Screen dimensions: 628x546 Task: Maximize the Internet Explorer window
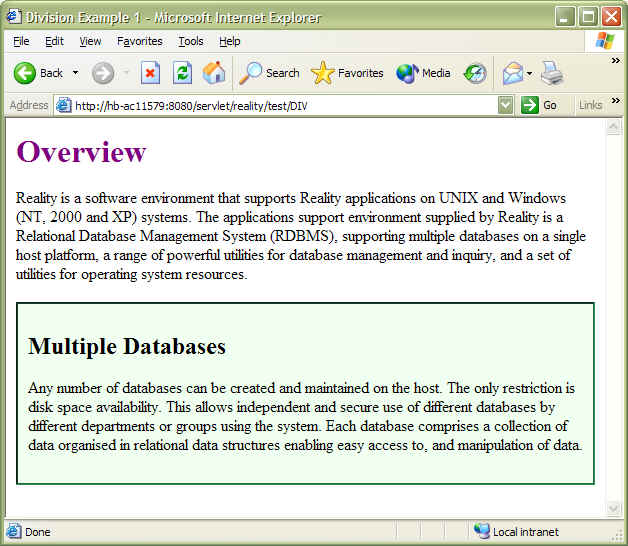(588, 17)
